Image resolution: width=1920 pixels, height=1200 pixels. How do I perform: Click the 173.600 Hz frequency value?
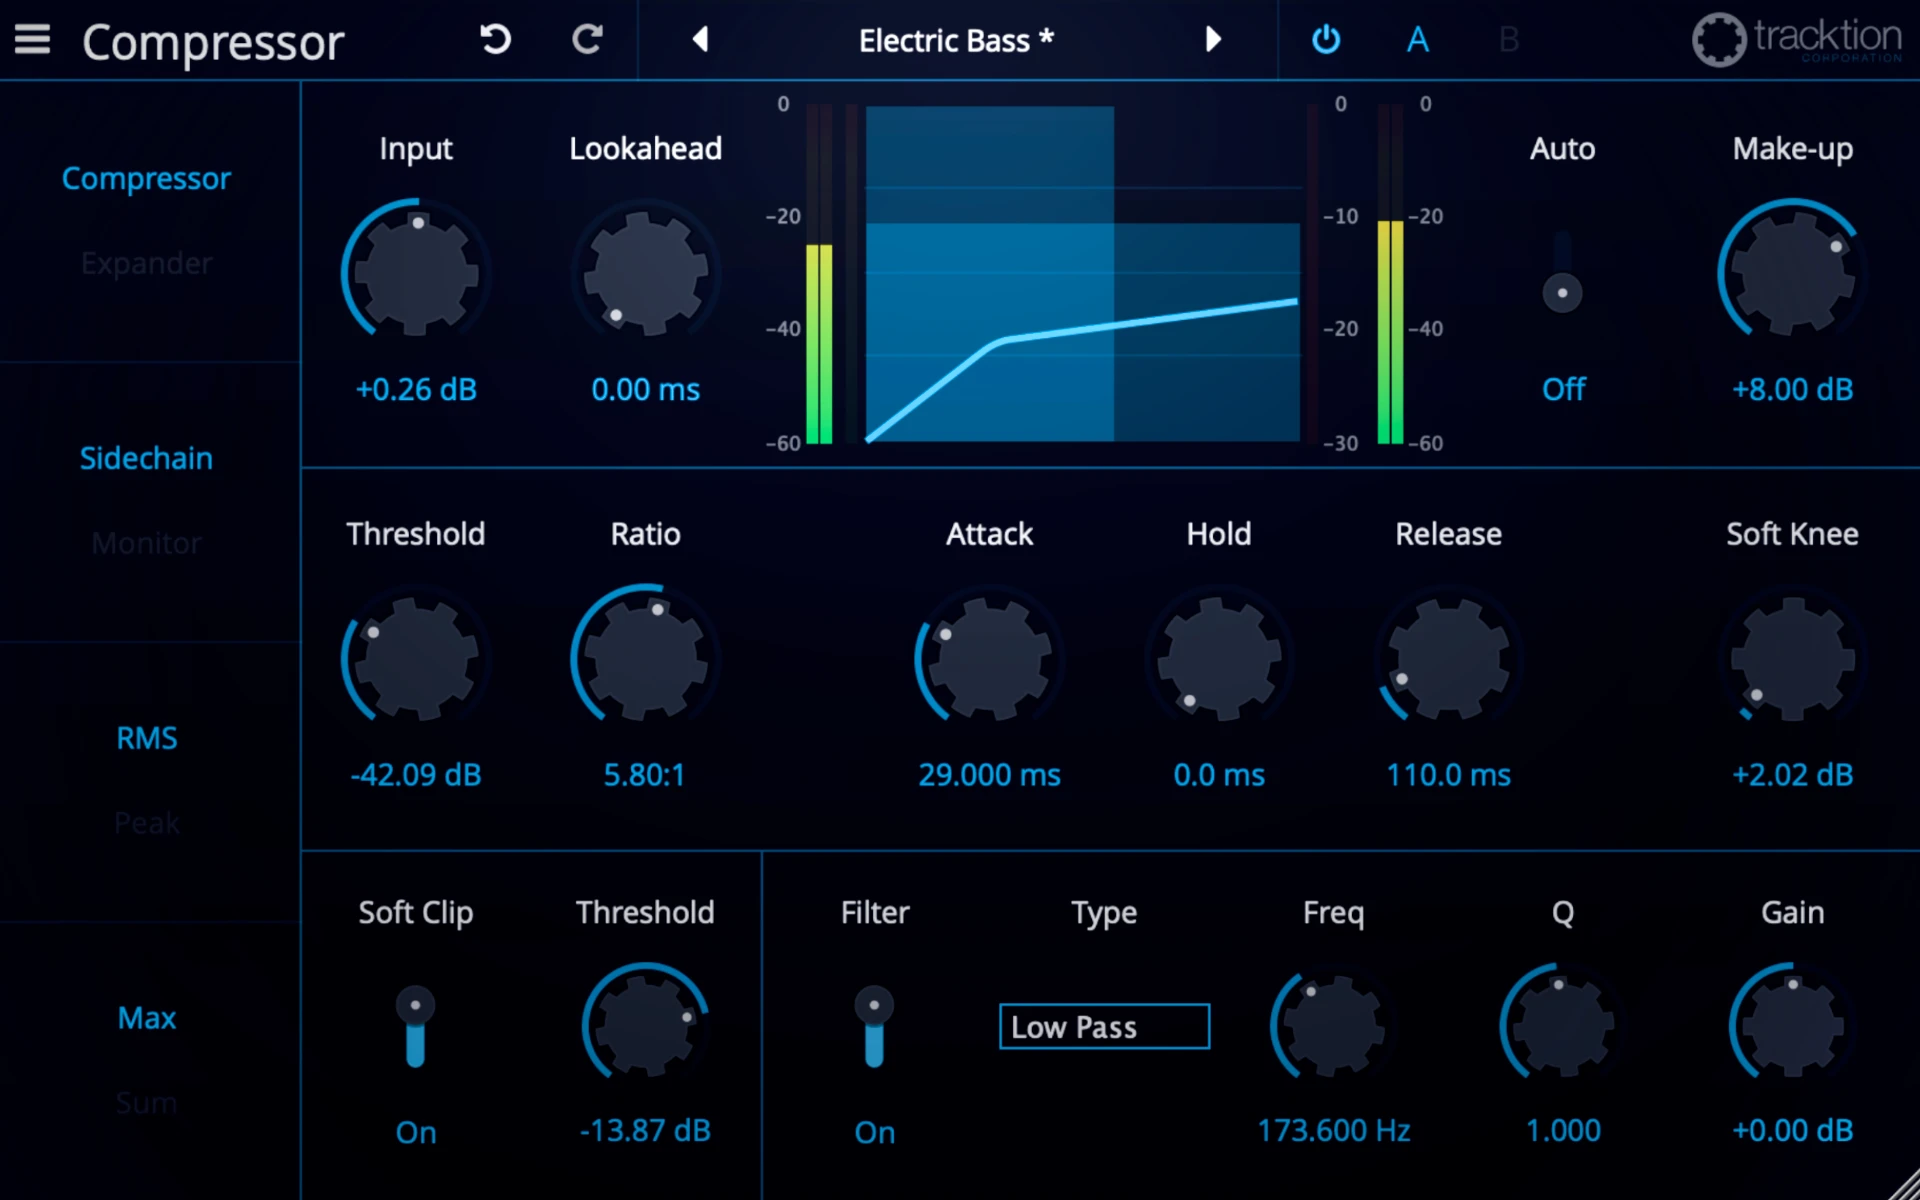pyautogui.click(x=1334, y=1131)
